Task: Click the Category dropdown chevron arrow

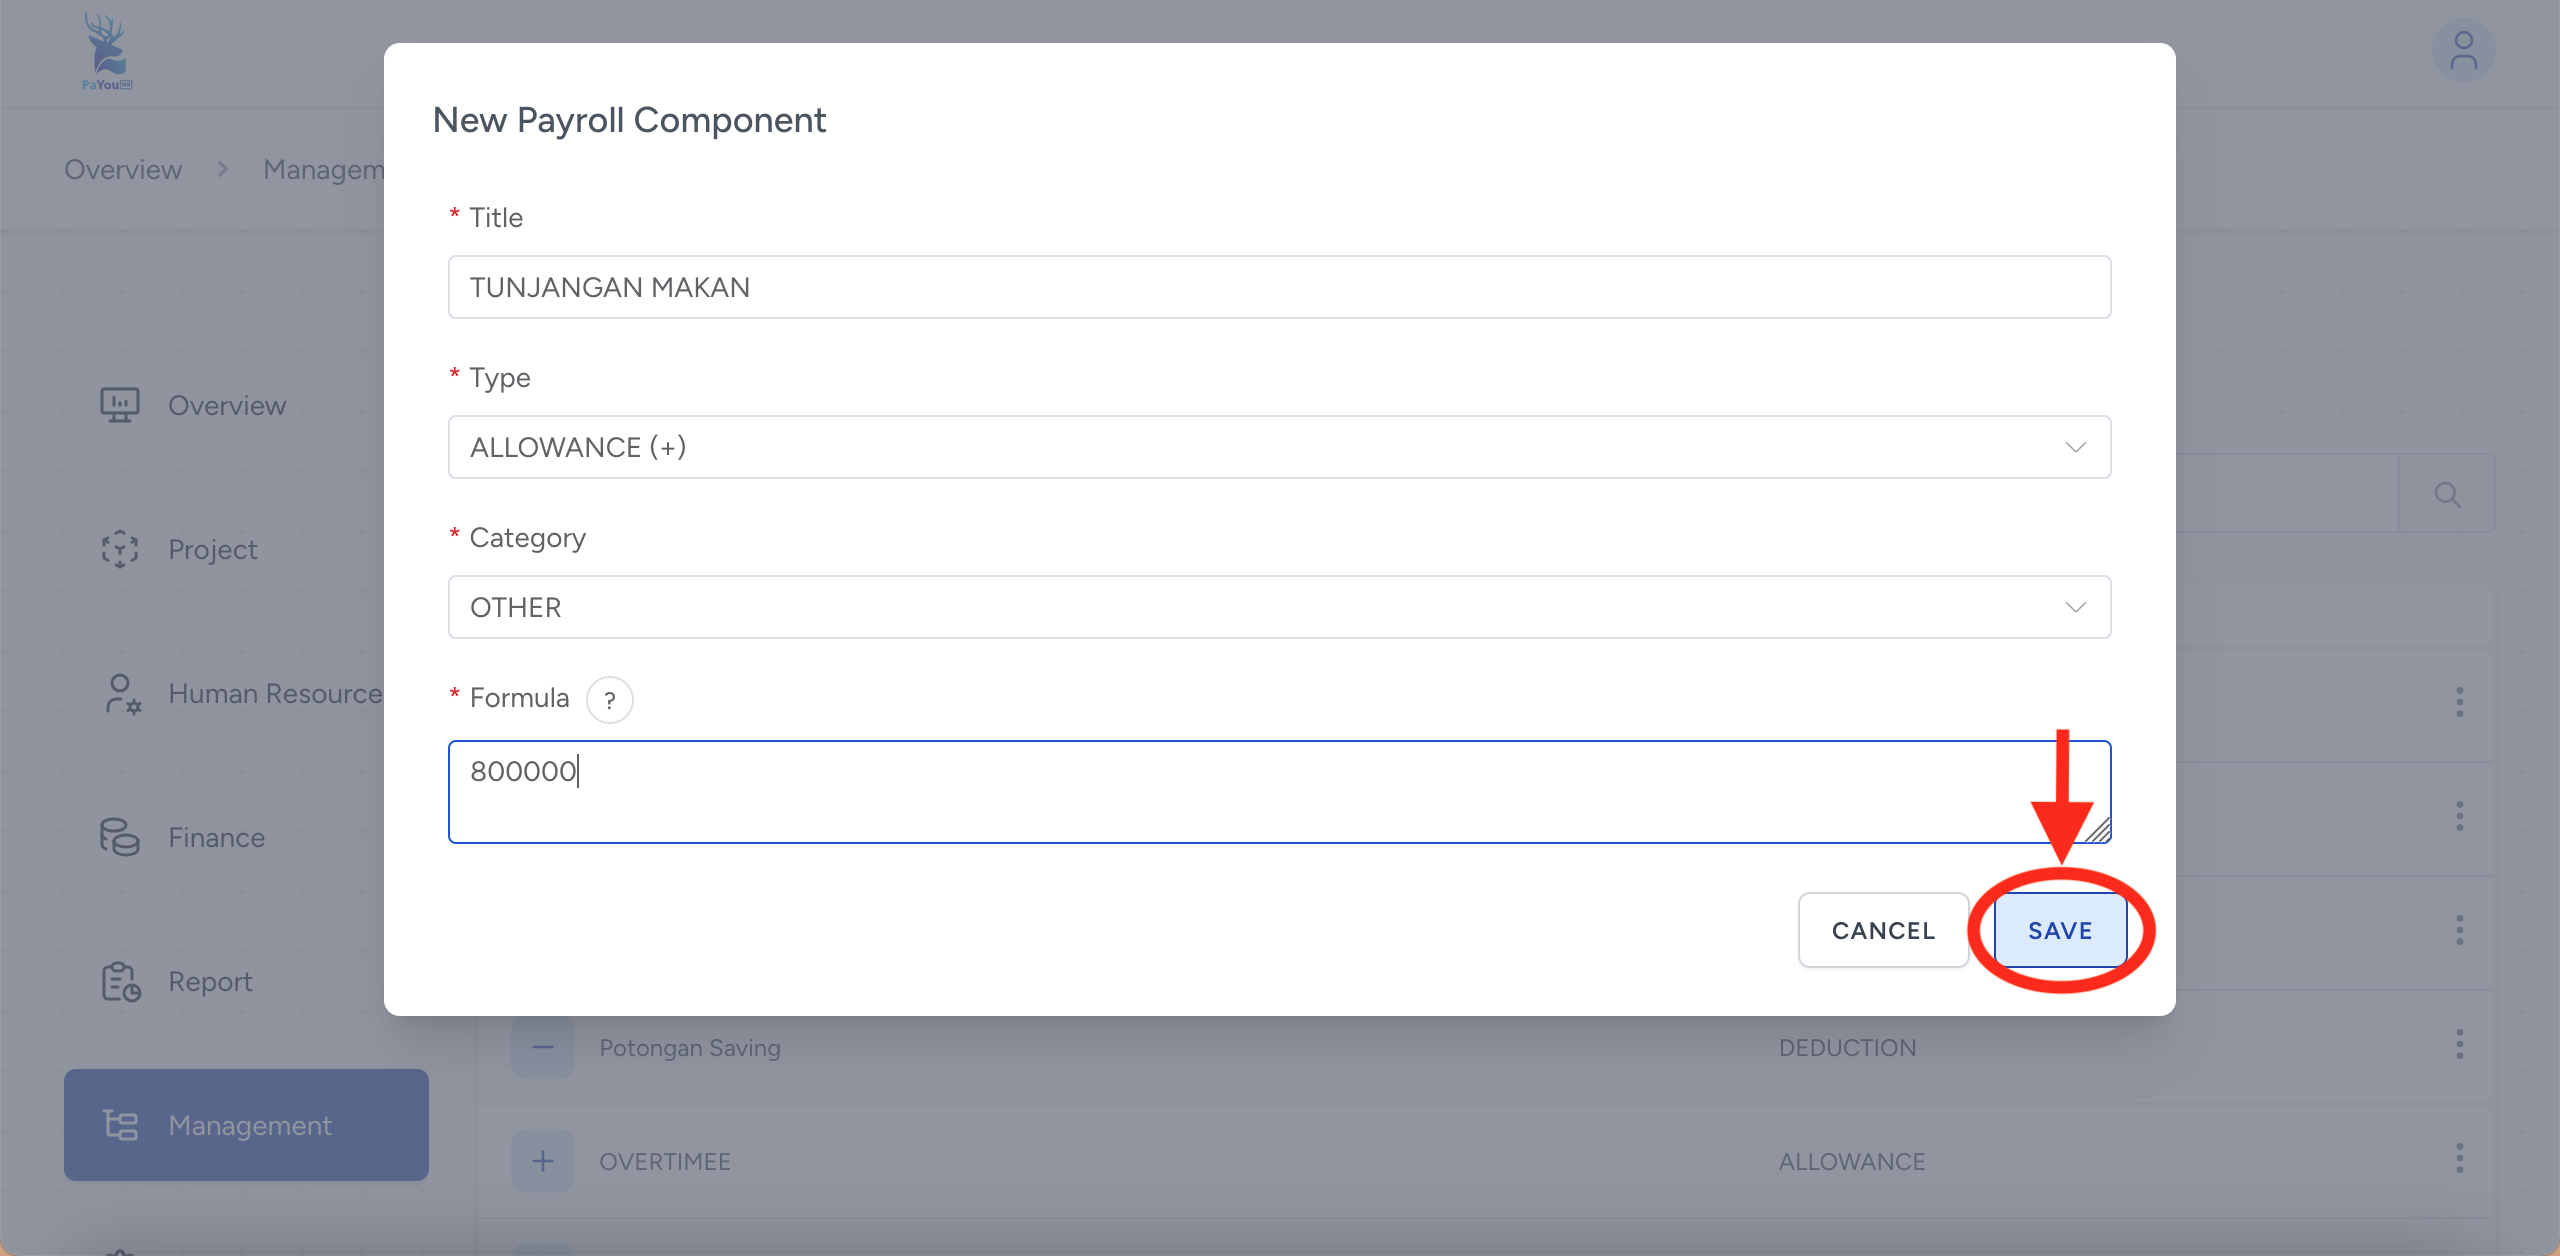Action: pos(2075,607)
